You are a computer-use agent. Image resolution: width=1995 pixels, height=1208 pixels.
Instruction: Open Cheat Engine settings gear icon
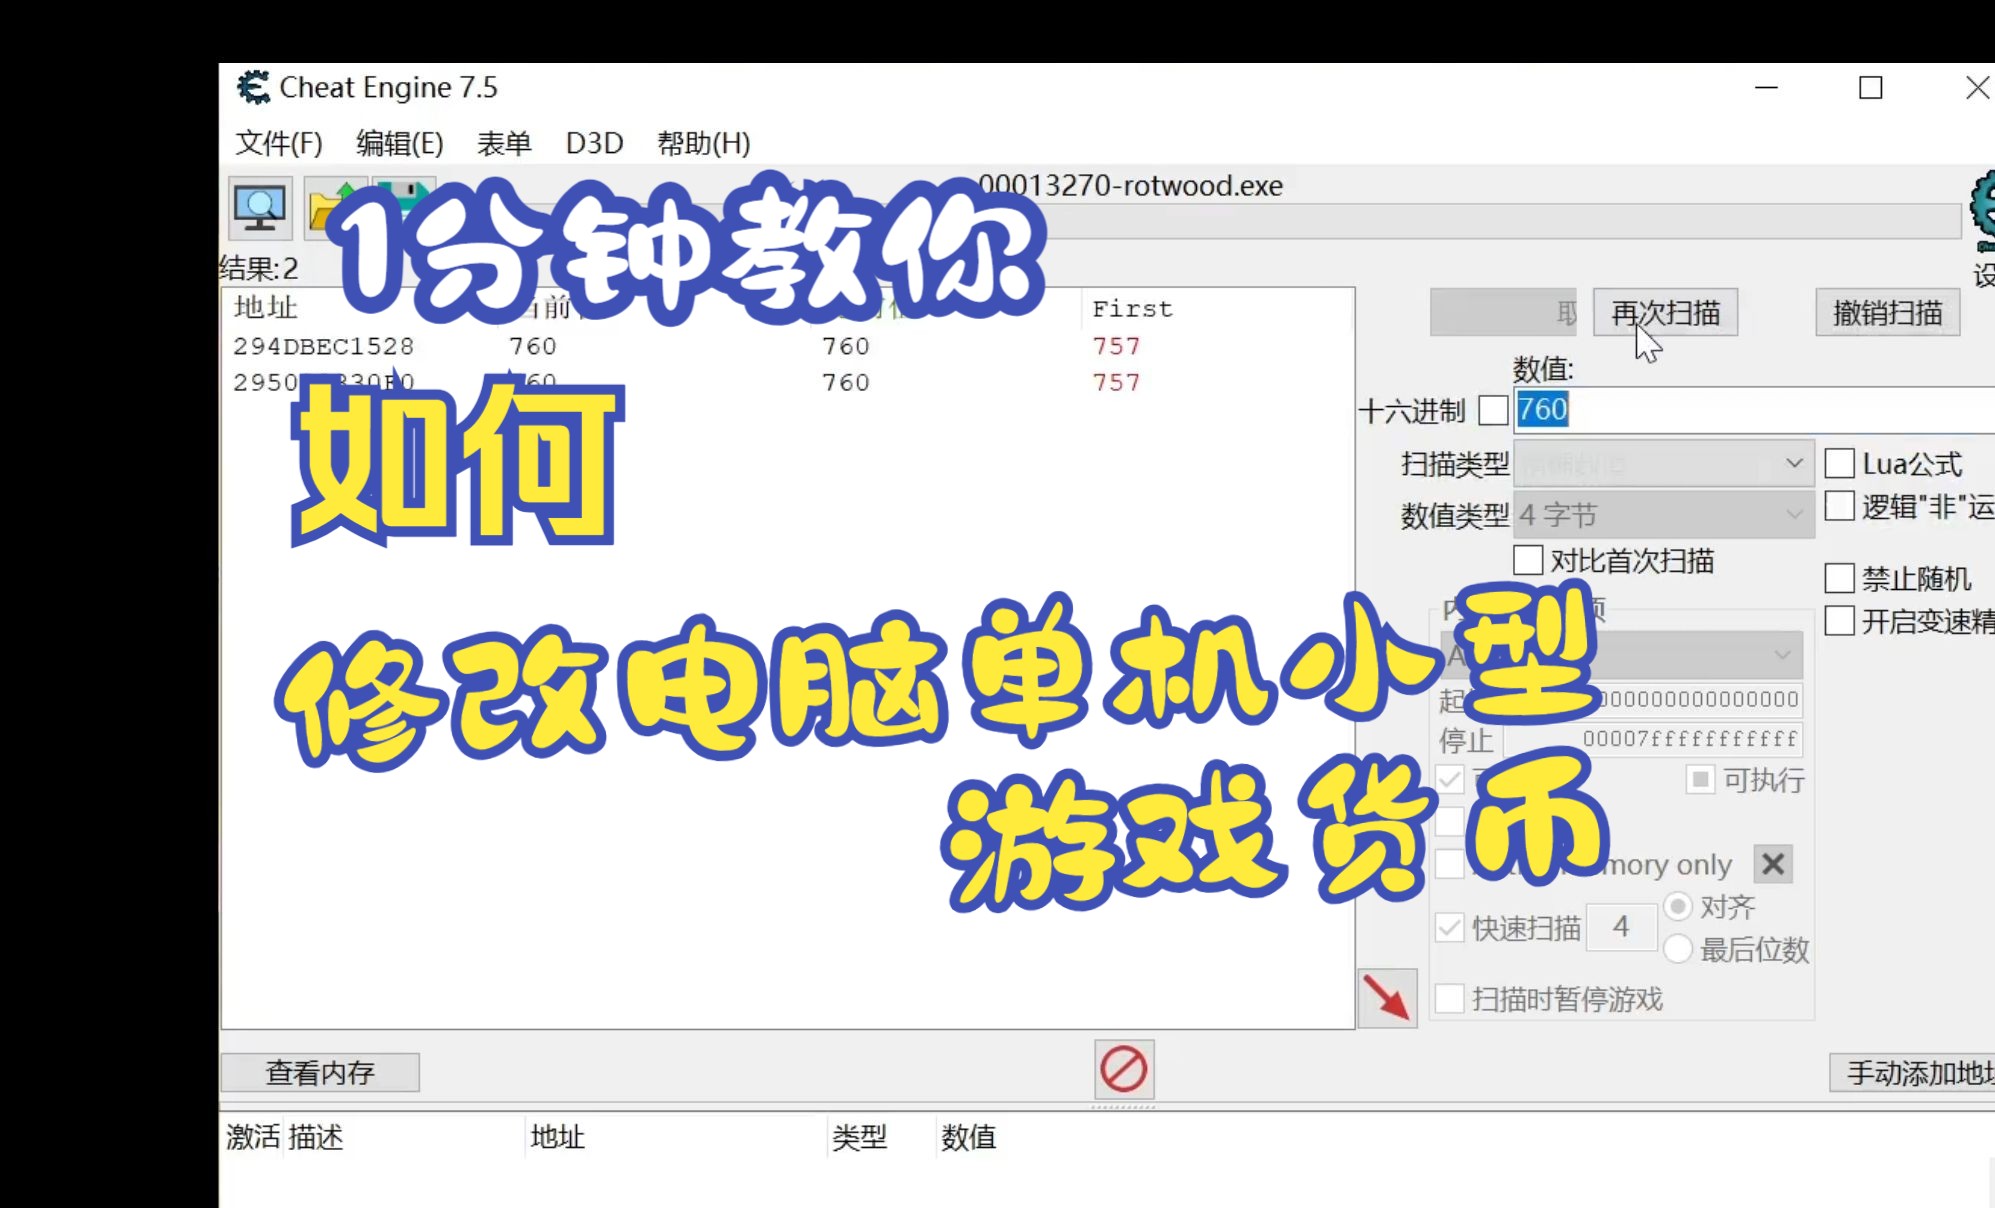1983,210
